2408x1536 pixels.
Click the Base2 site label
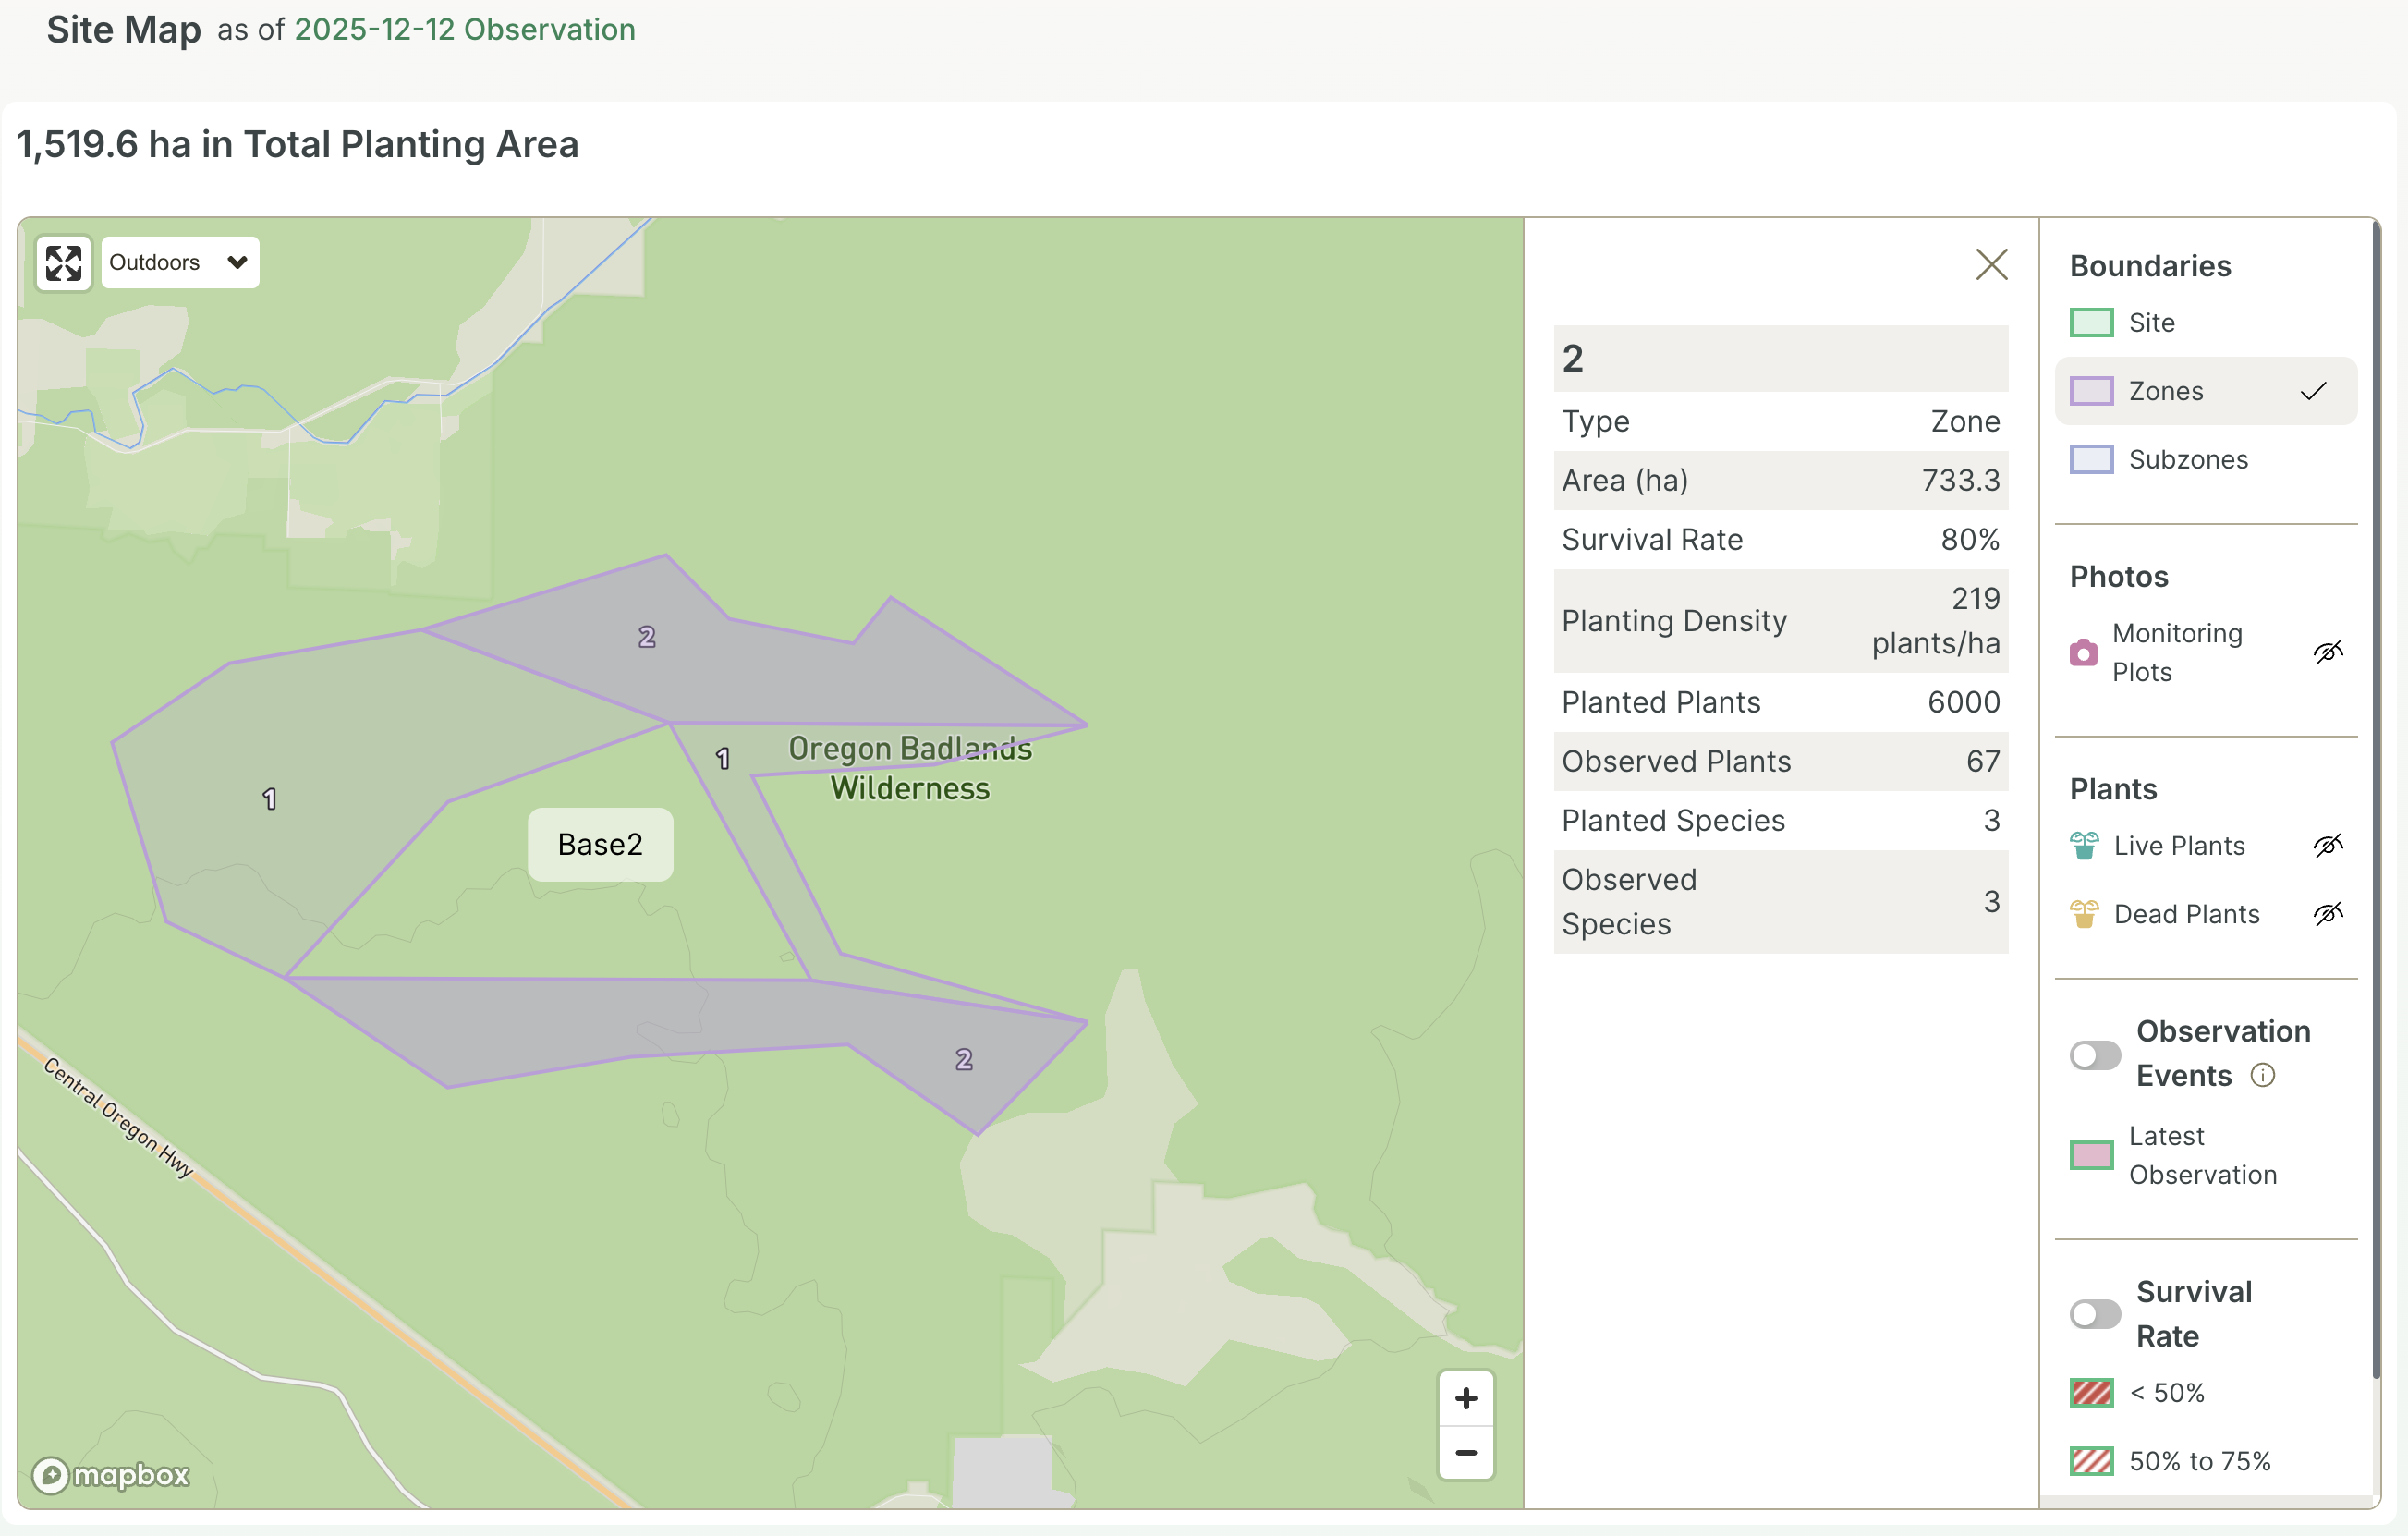(x=600, y=845)
